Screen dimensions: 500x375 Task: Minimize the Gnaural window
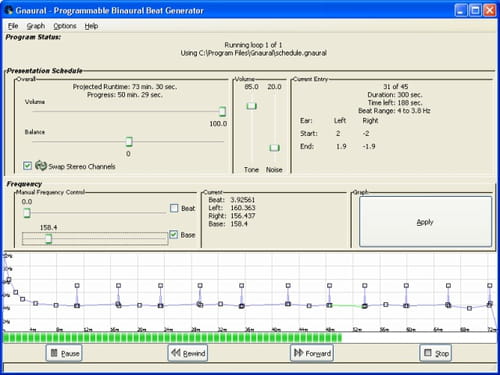[460, 10]
